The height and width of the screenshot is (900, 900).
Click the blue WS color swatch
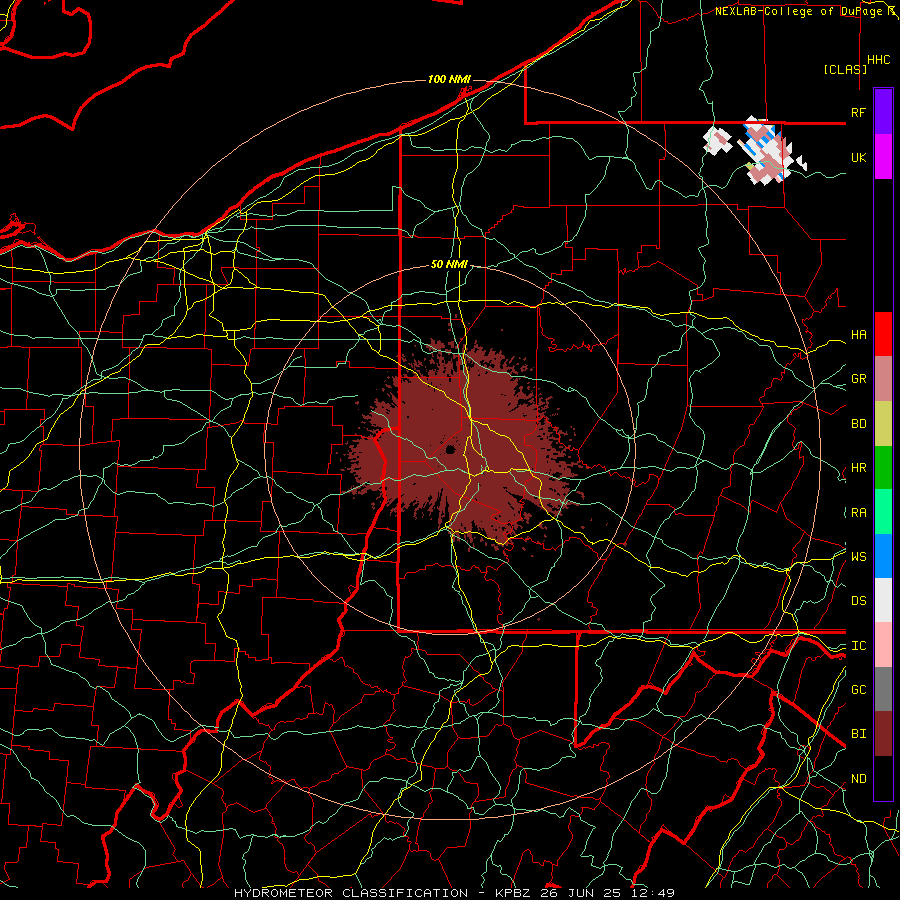tap(883, 556)
